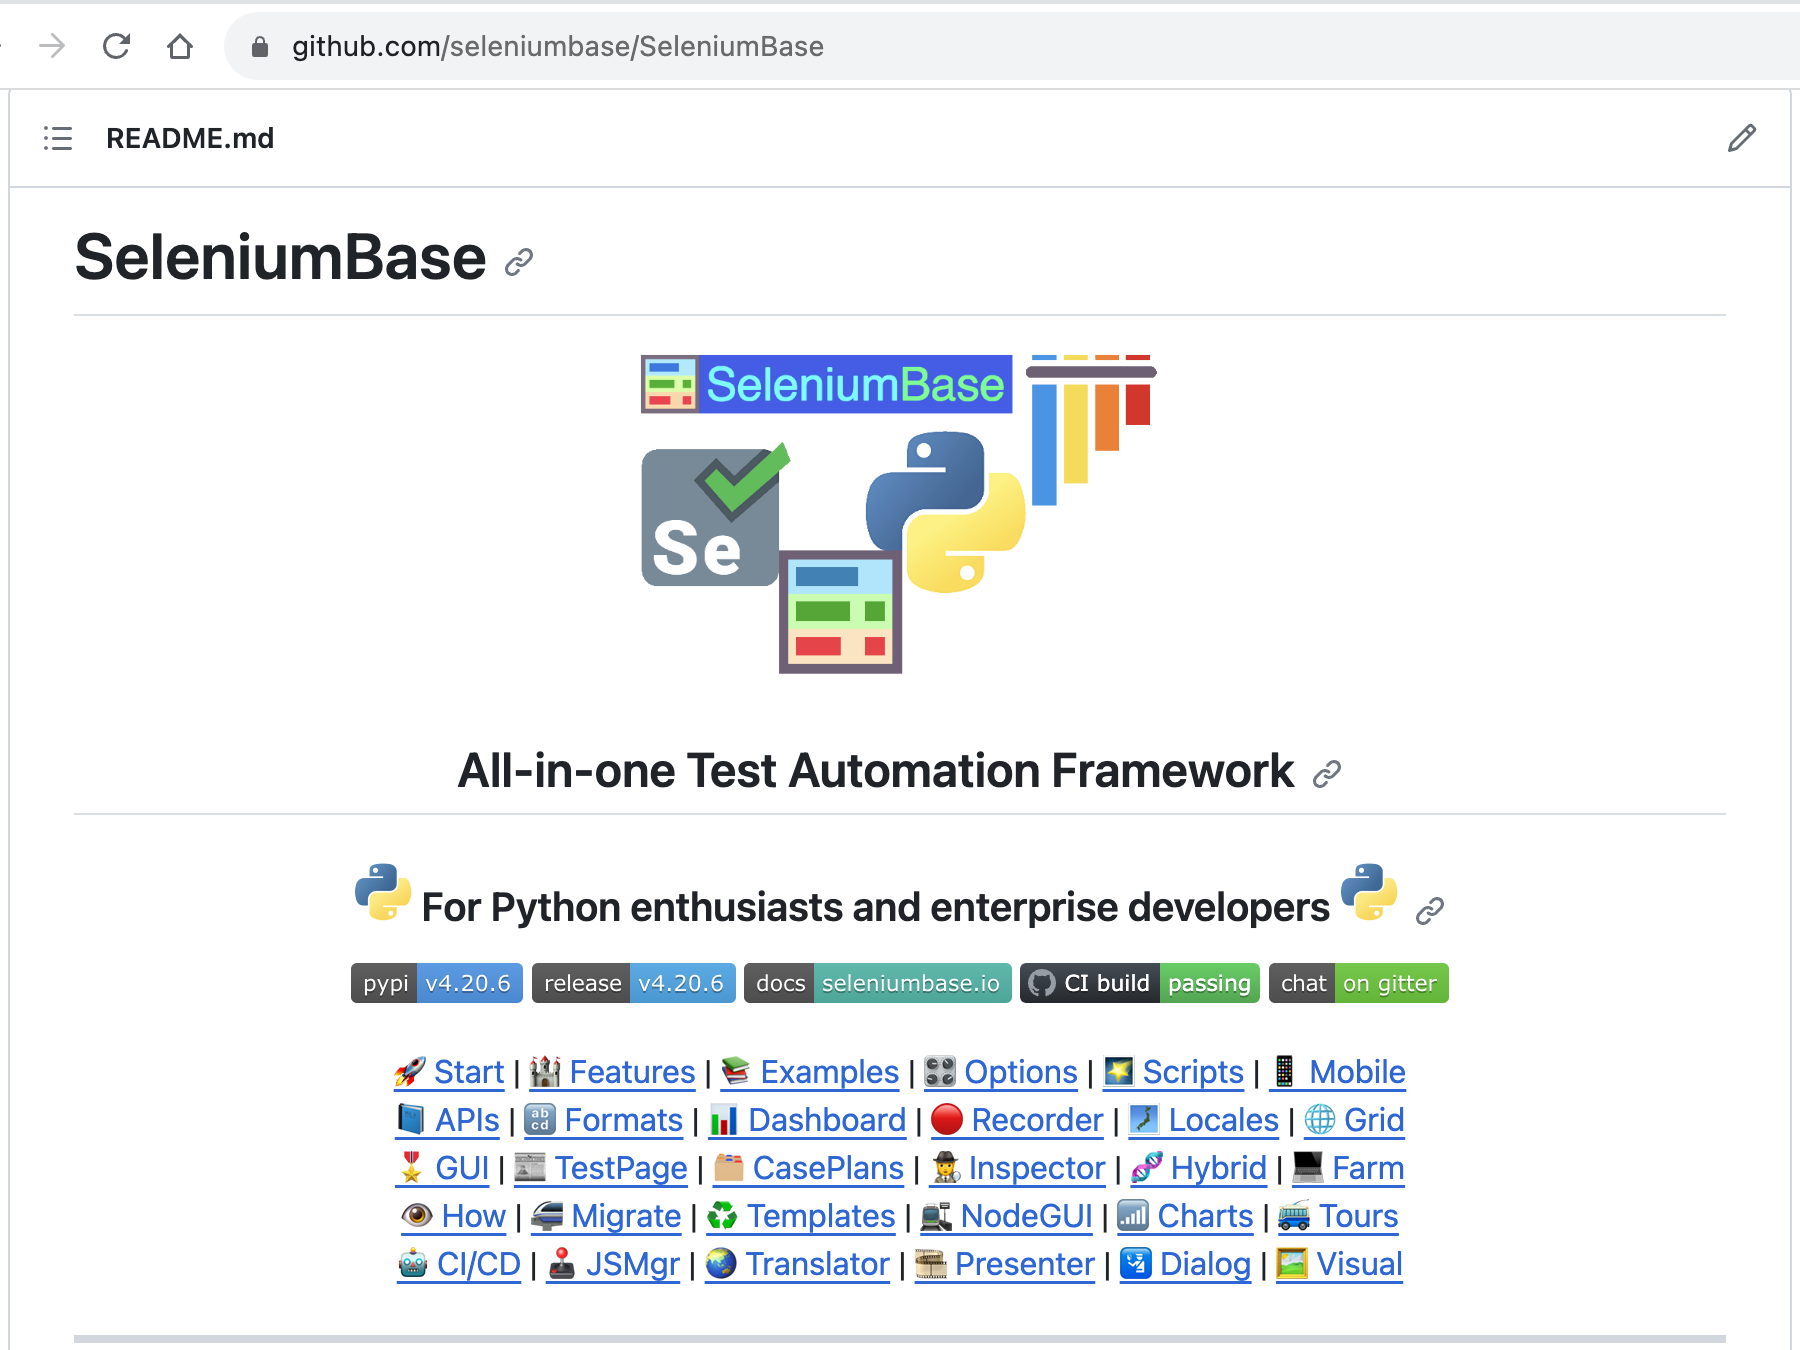
Task: Click anchor icon after enterprise developers heading
Action: pyautogui.click(x=1429, y=910)
